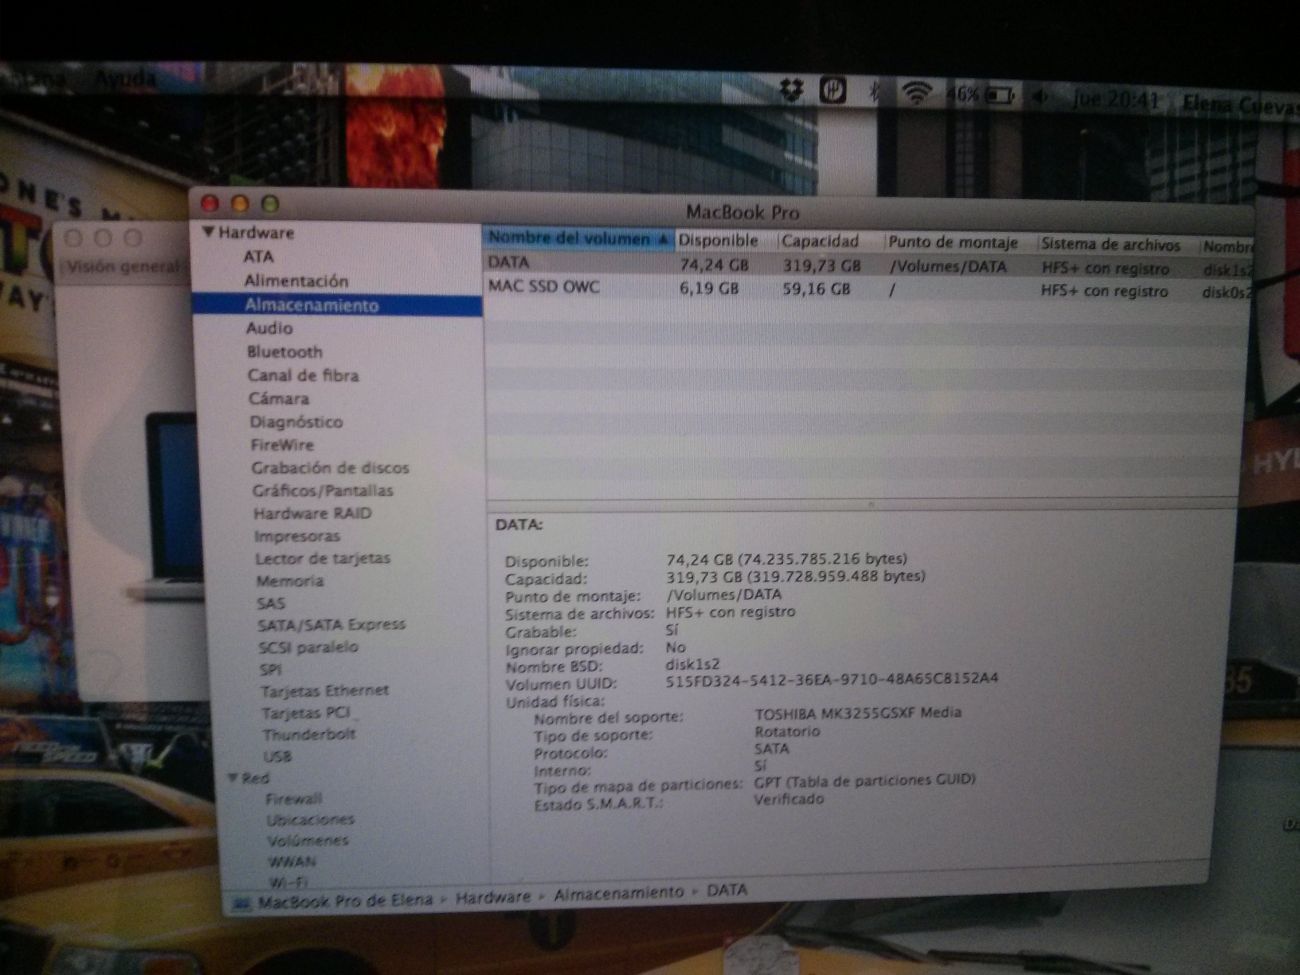Select SATA/SATA Express in sidebar
The width and height of the screenshot is (1300, 975).
(332, 624)
